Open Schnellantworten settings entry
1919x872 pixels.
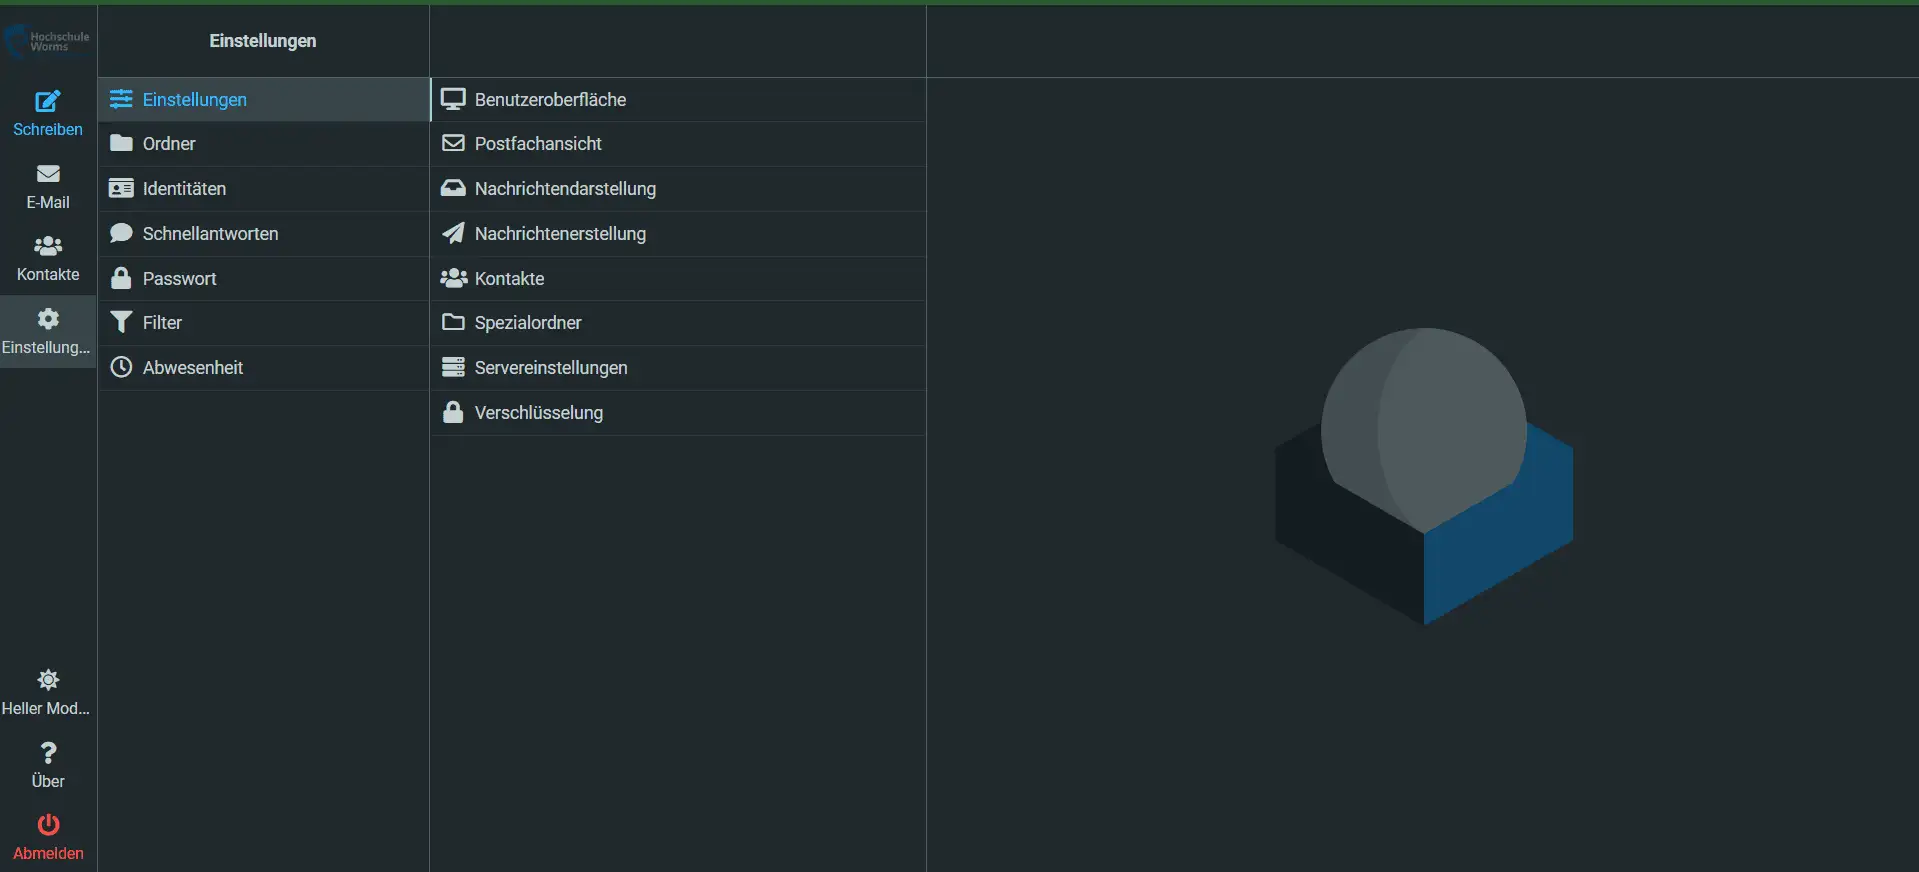210,234
